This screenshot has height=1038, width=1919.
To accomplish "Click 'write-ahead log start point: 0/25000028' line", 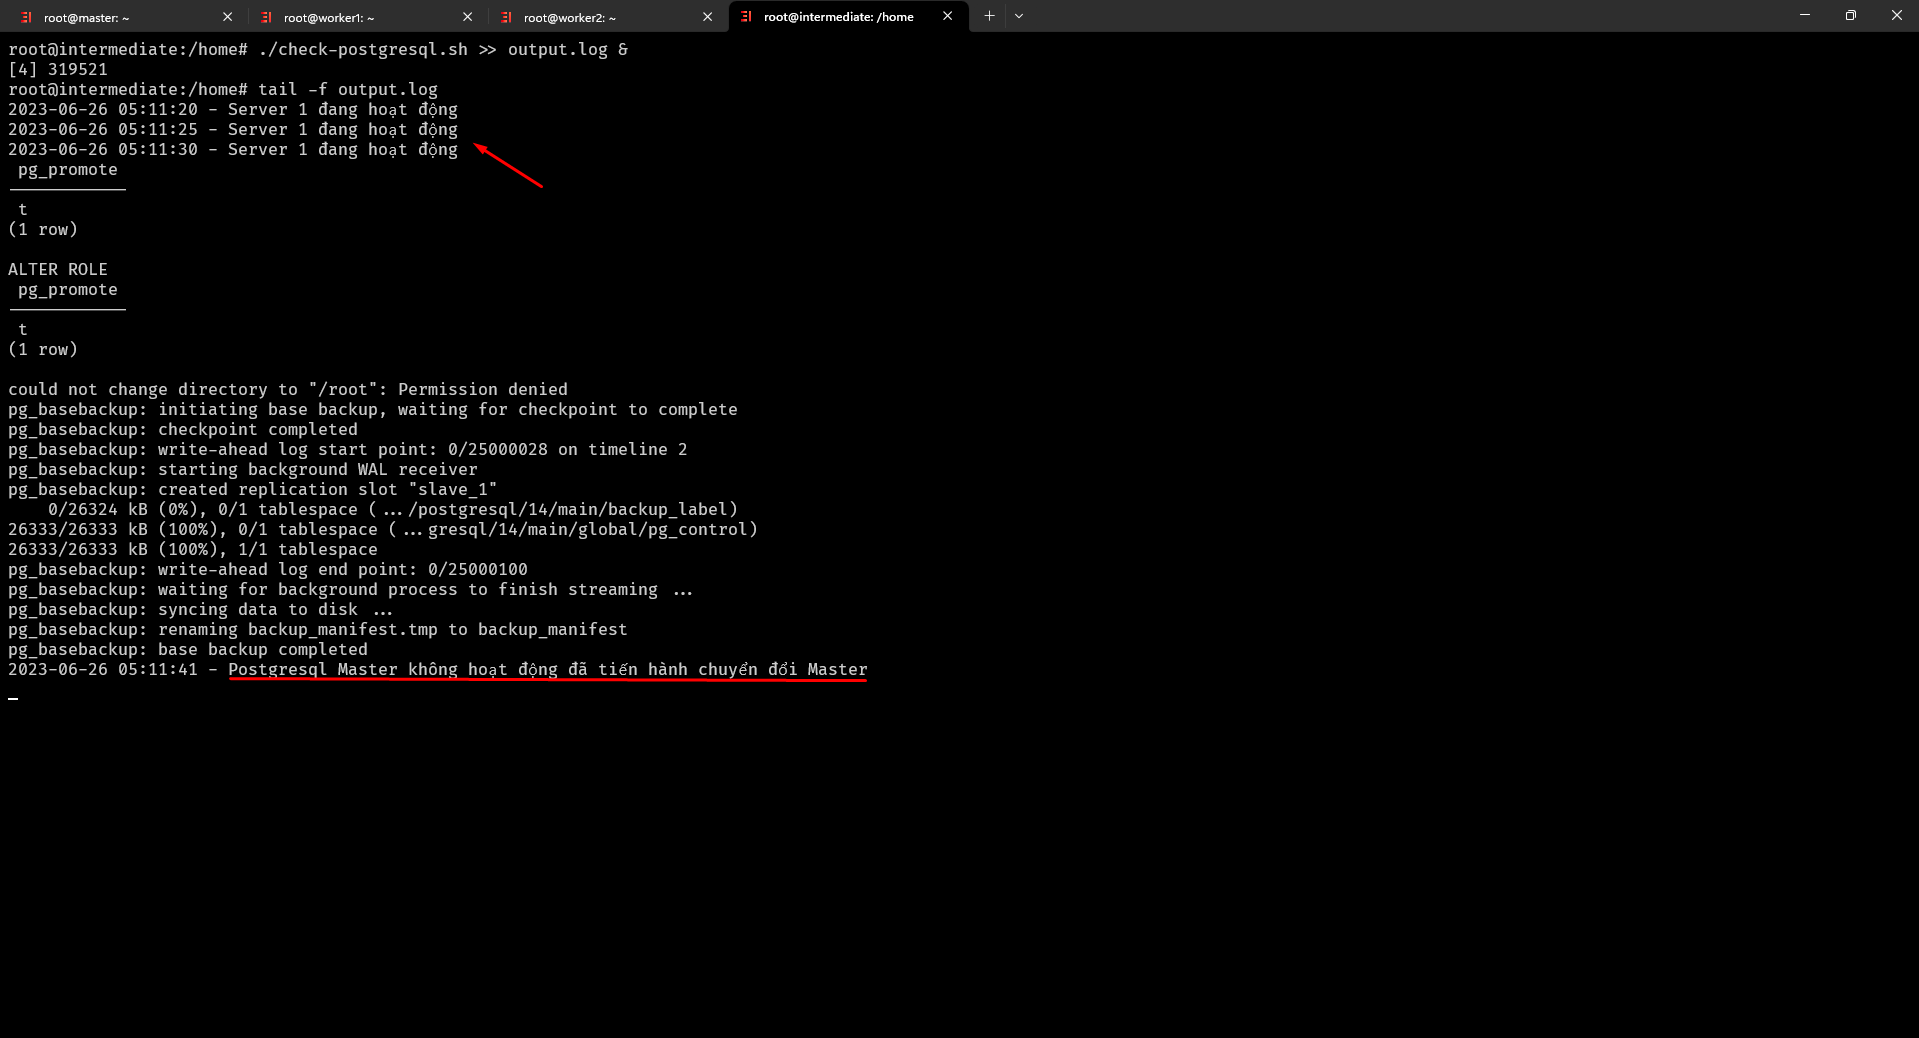I will pos(348,449).
